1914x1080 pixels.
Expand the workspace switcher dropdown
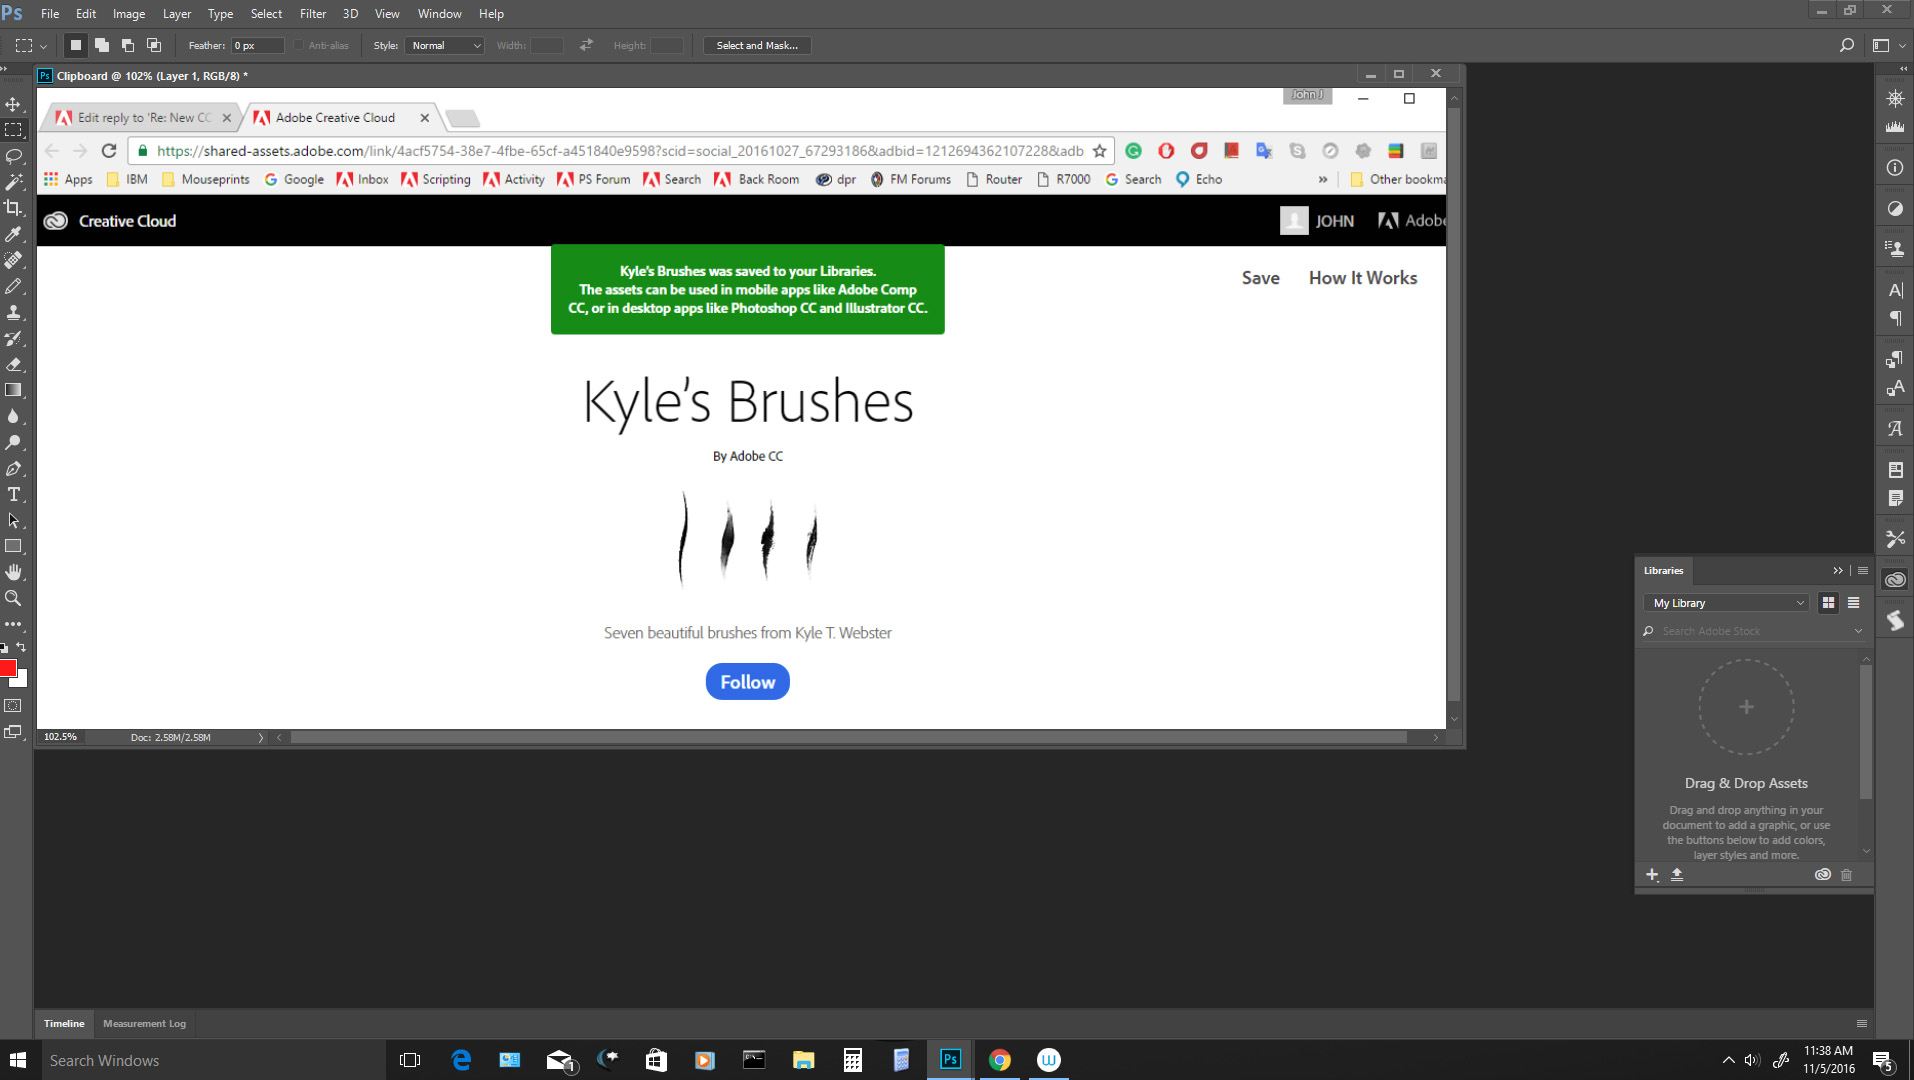click(x=1901, y=46)
